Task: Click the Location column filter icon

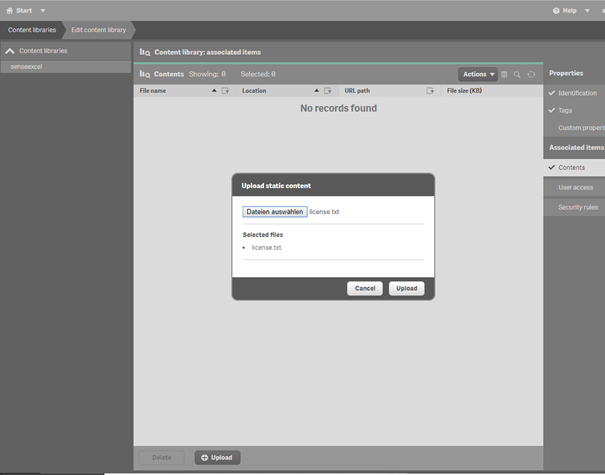Action: click(x=327, y=91)
